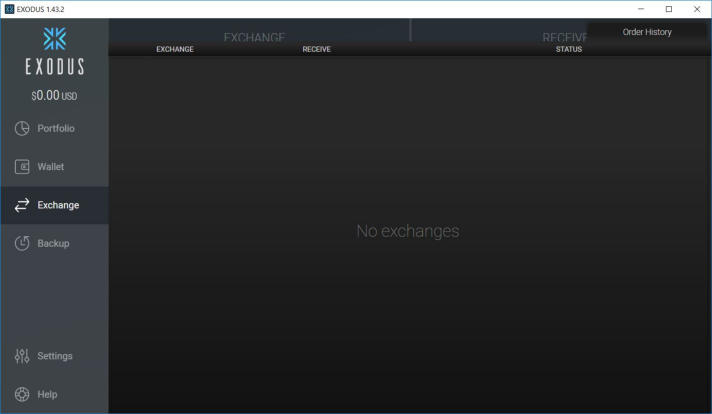Click the Wallet icon in sidebar
Screen dimensions: 712x414
coord(22,167)
